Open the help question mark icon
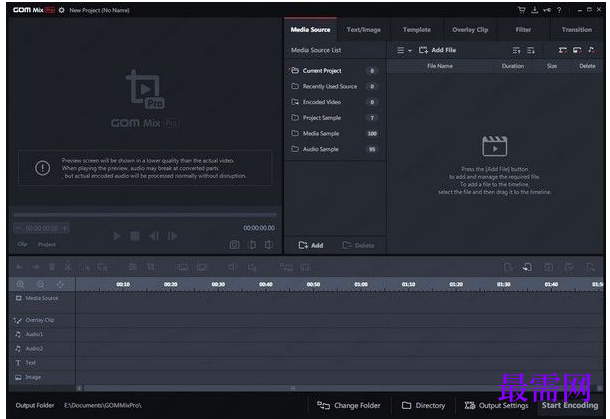 [559, 10]
